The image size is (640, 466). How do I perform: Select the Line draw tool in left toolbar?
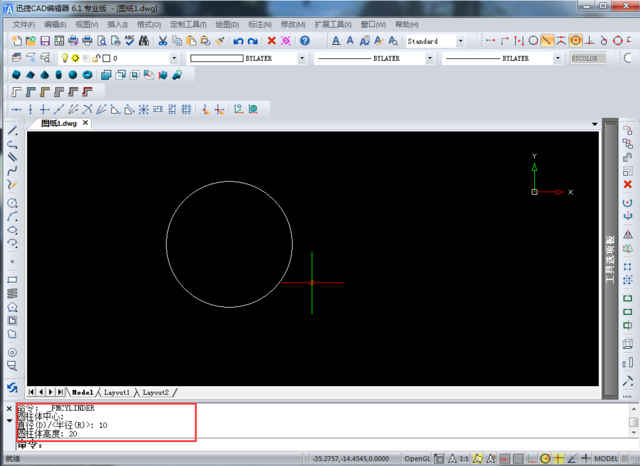point(12,131)
